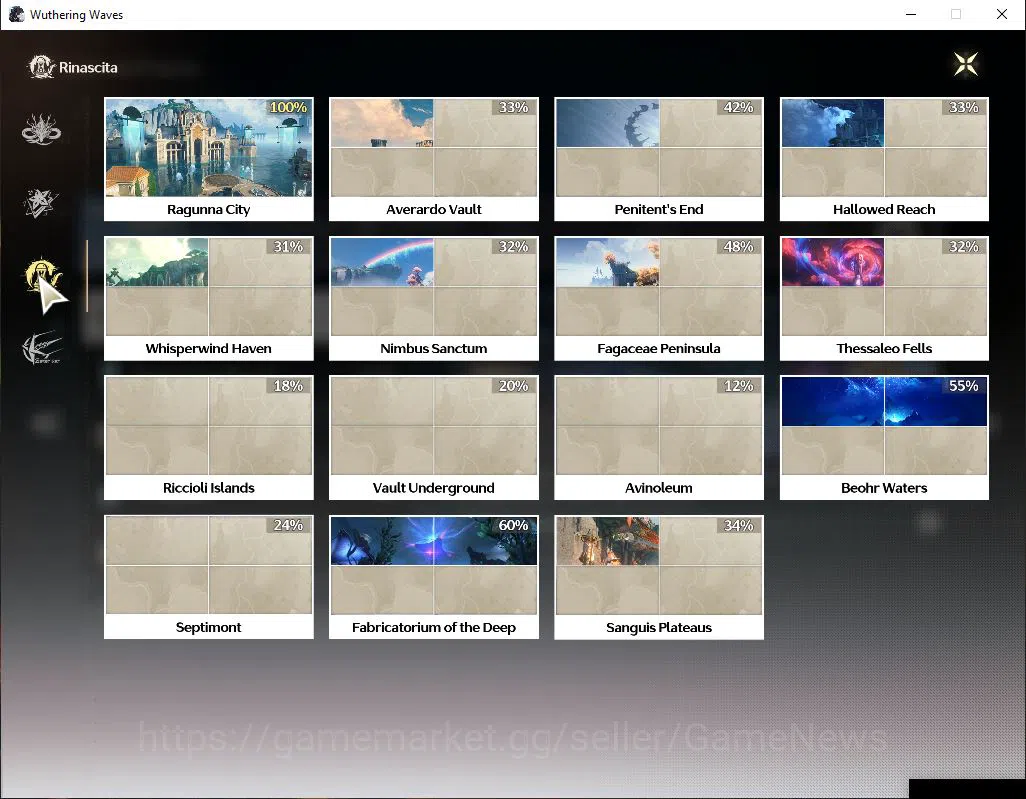Open the Thessaleo Fells card
Image resolution: width=1026 pixels, height=799 pixels.
coord(884,298)
